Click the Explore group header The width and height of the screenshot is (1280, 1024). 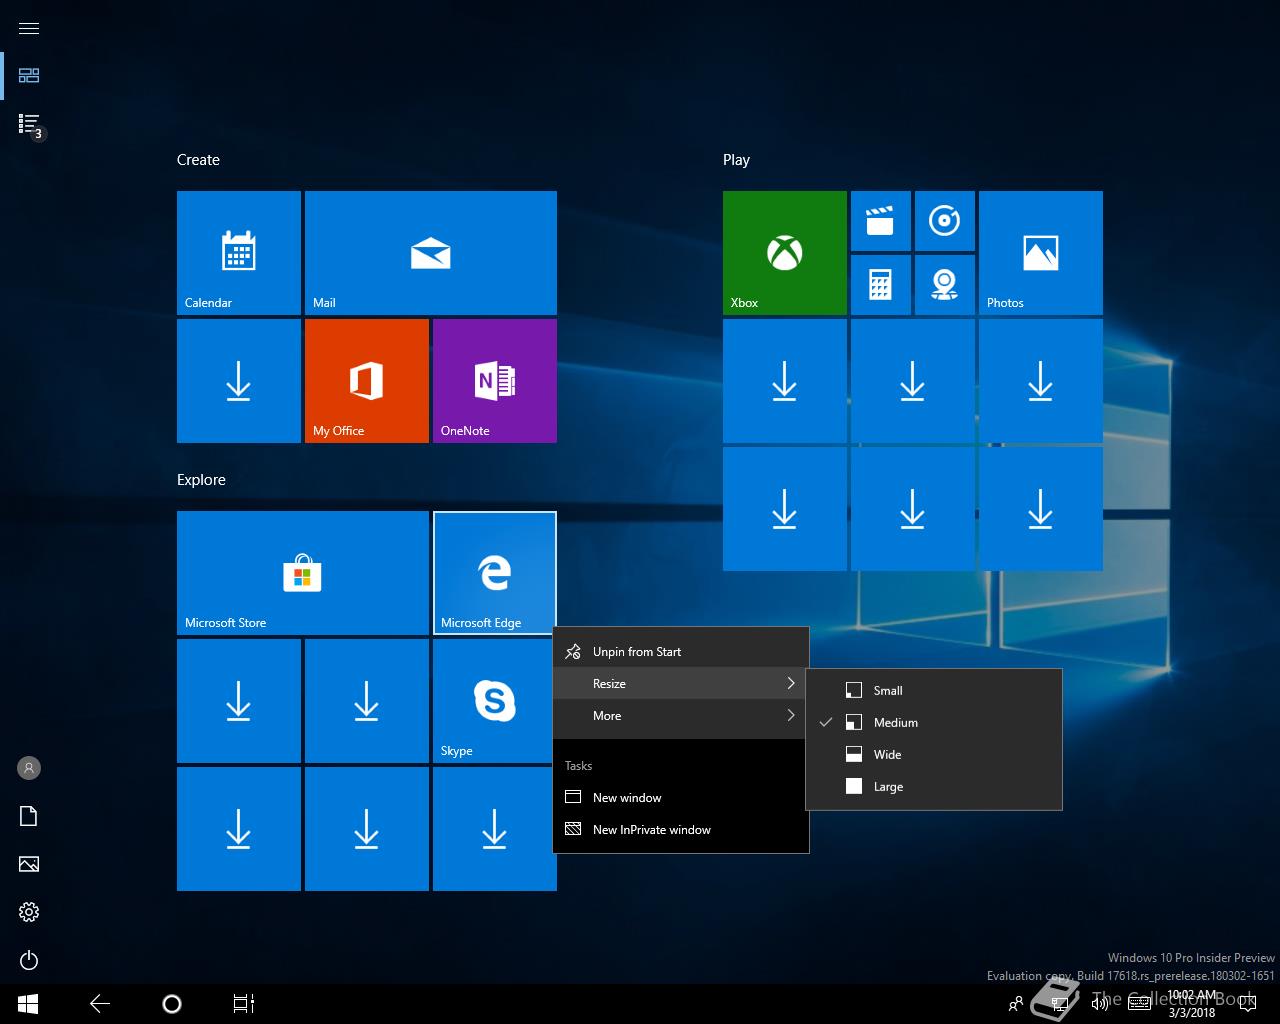tap(201, 480)
